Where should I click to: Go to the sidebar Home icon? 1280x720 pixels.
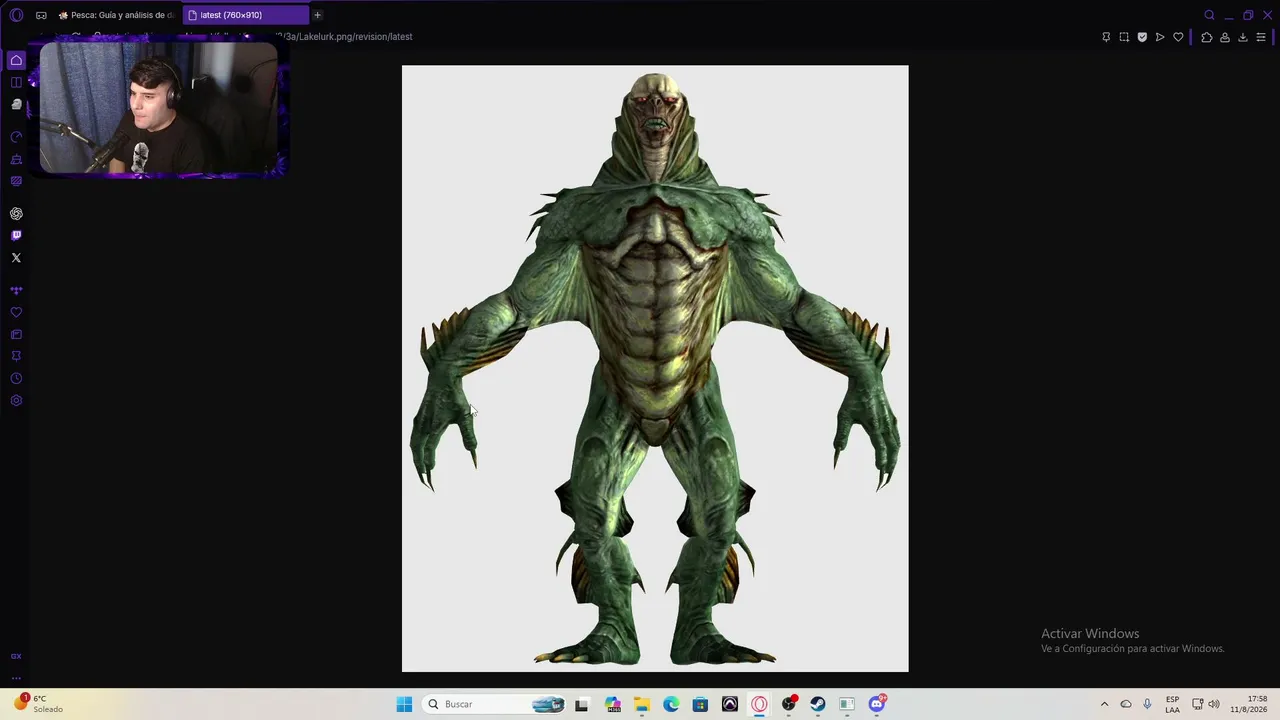16,60
